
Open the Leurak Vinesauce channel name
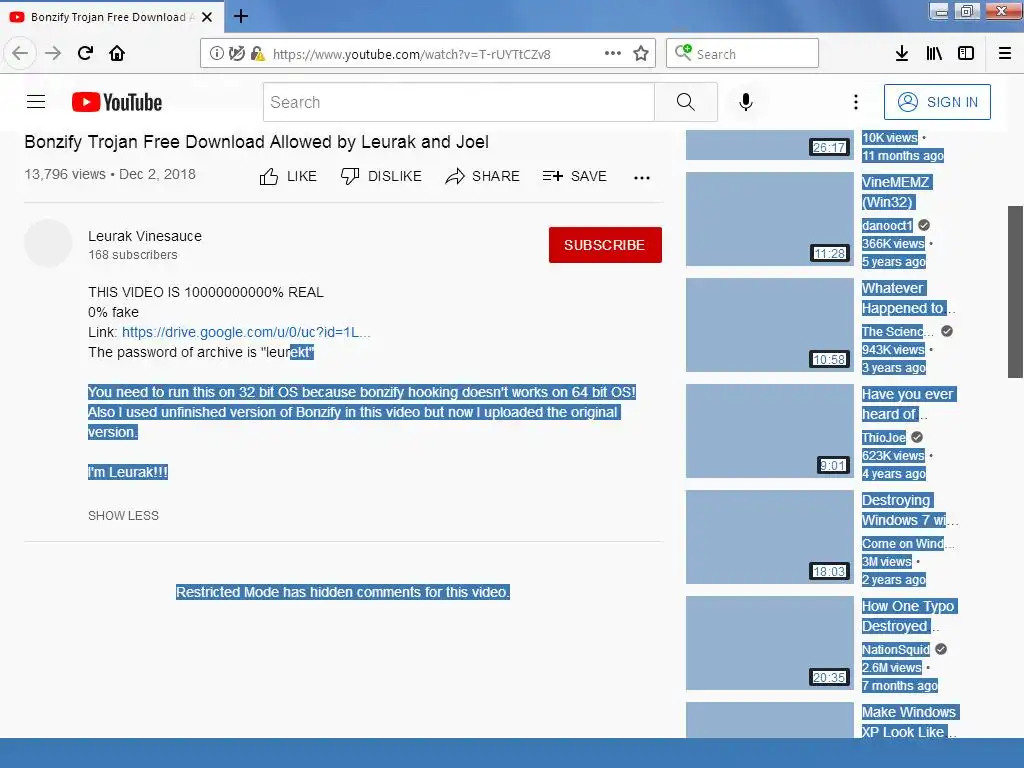click(145, 236)
